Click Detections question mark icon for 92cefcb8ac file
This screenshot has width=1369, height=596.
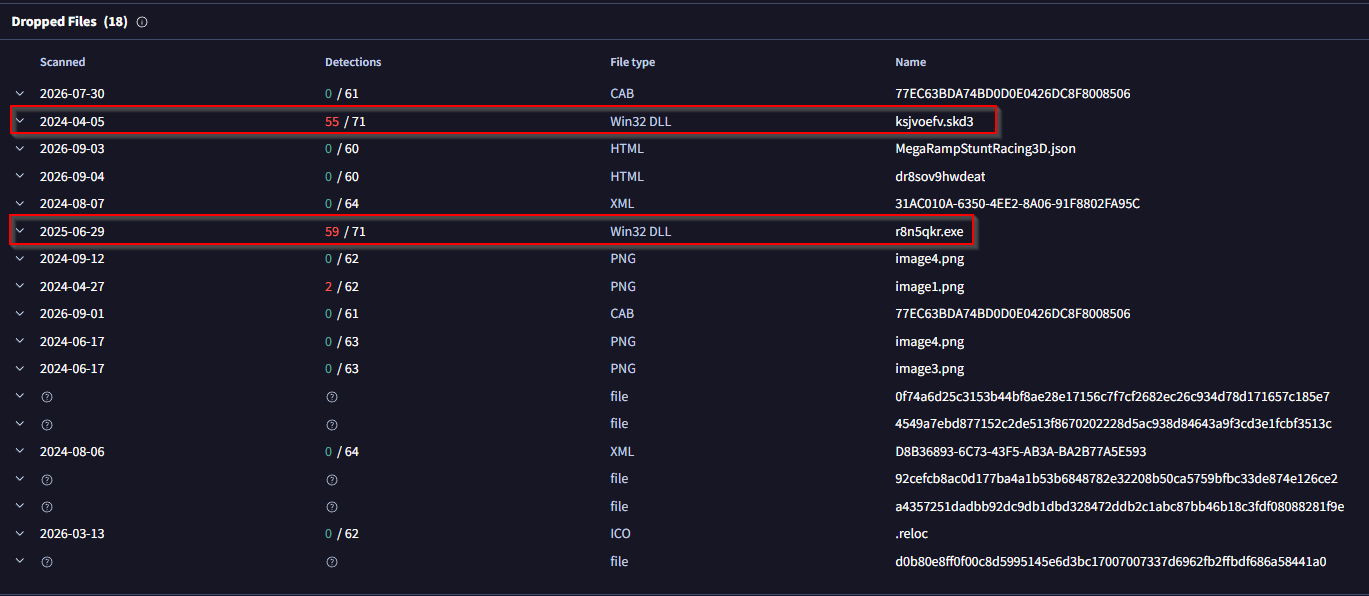click(330, 479)
